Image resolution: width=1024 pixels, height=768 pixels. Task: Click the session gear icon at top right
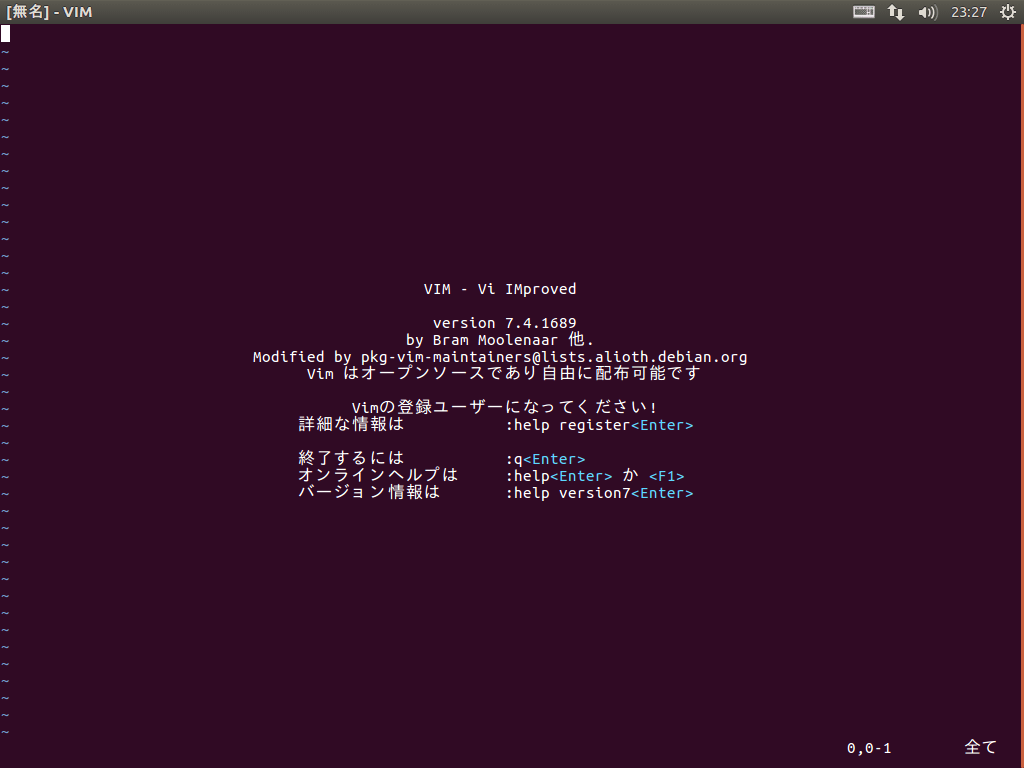pyautogui.click(x=1008, y=12)
